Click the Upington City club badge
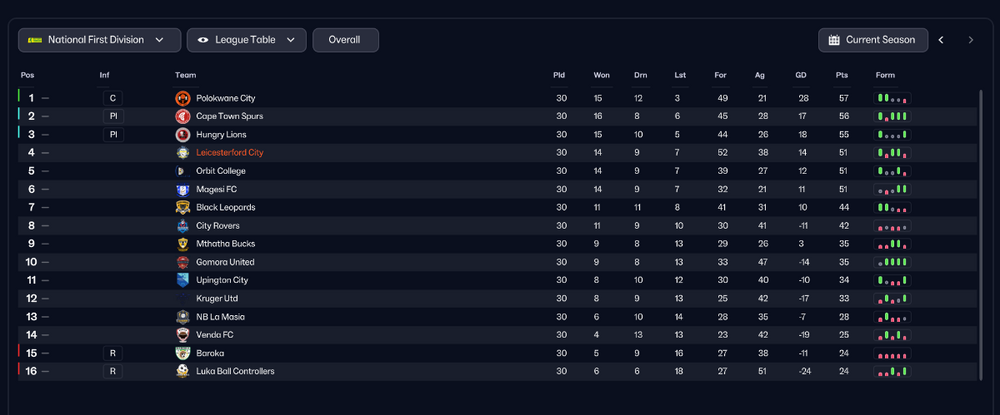Viewport: 1000px width, 415px height. coord(182,280)
